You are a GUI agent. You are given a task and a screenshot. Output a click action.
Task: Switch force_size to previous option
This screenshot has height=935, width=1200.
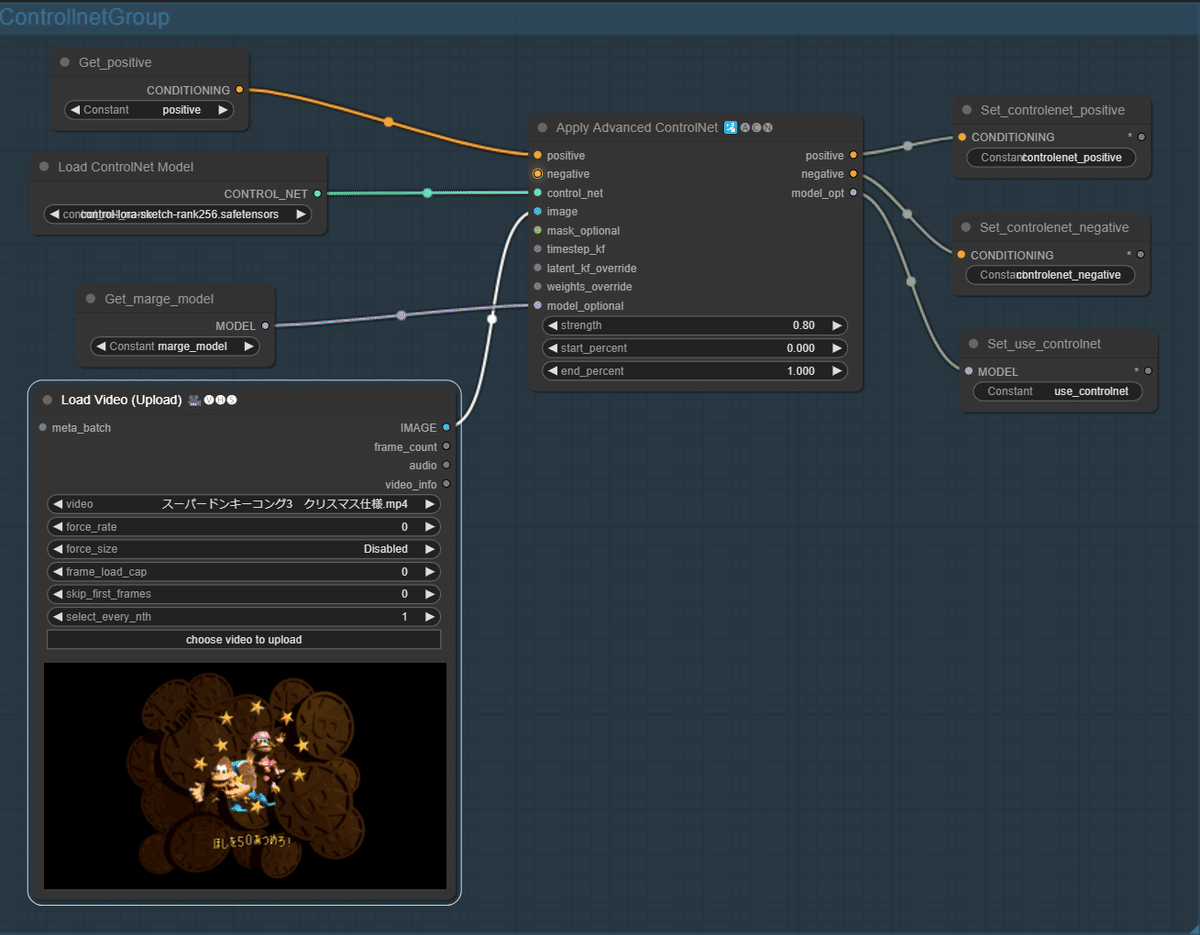pos(57,549)
